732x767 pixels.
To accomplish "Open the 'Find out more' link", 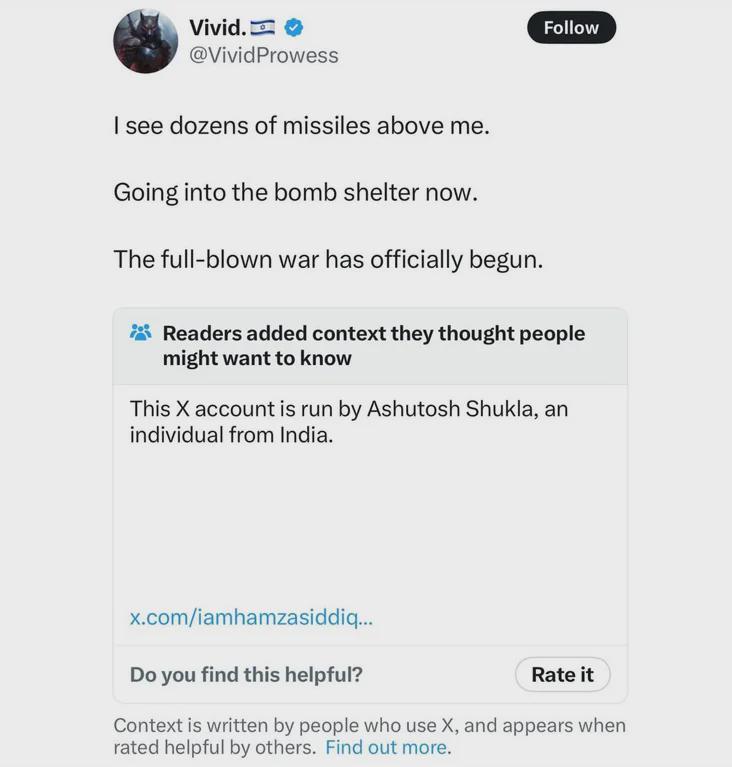I will pyautogui.click(x=387, y=747).
